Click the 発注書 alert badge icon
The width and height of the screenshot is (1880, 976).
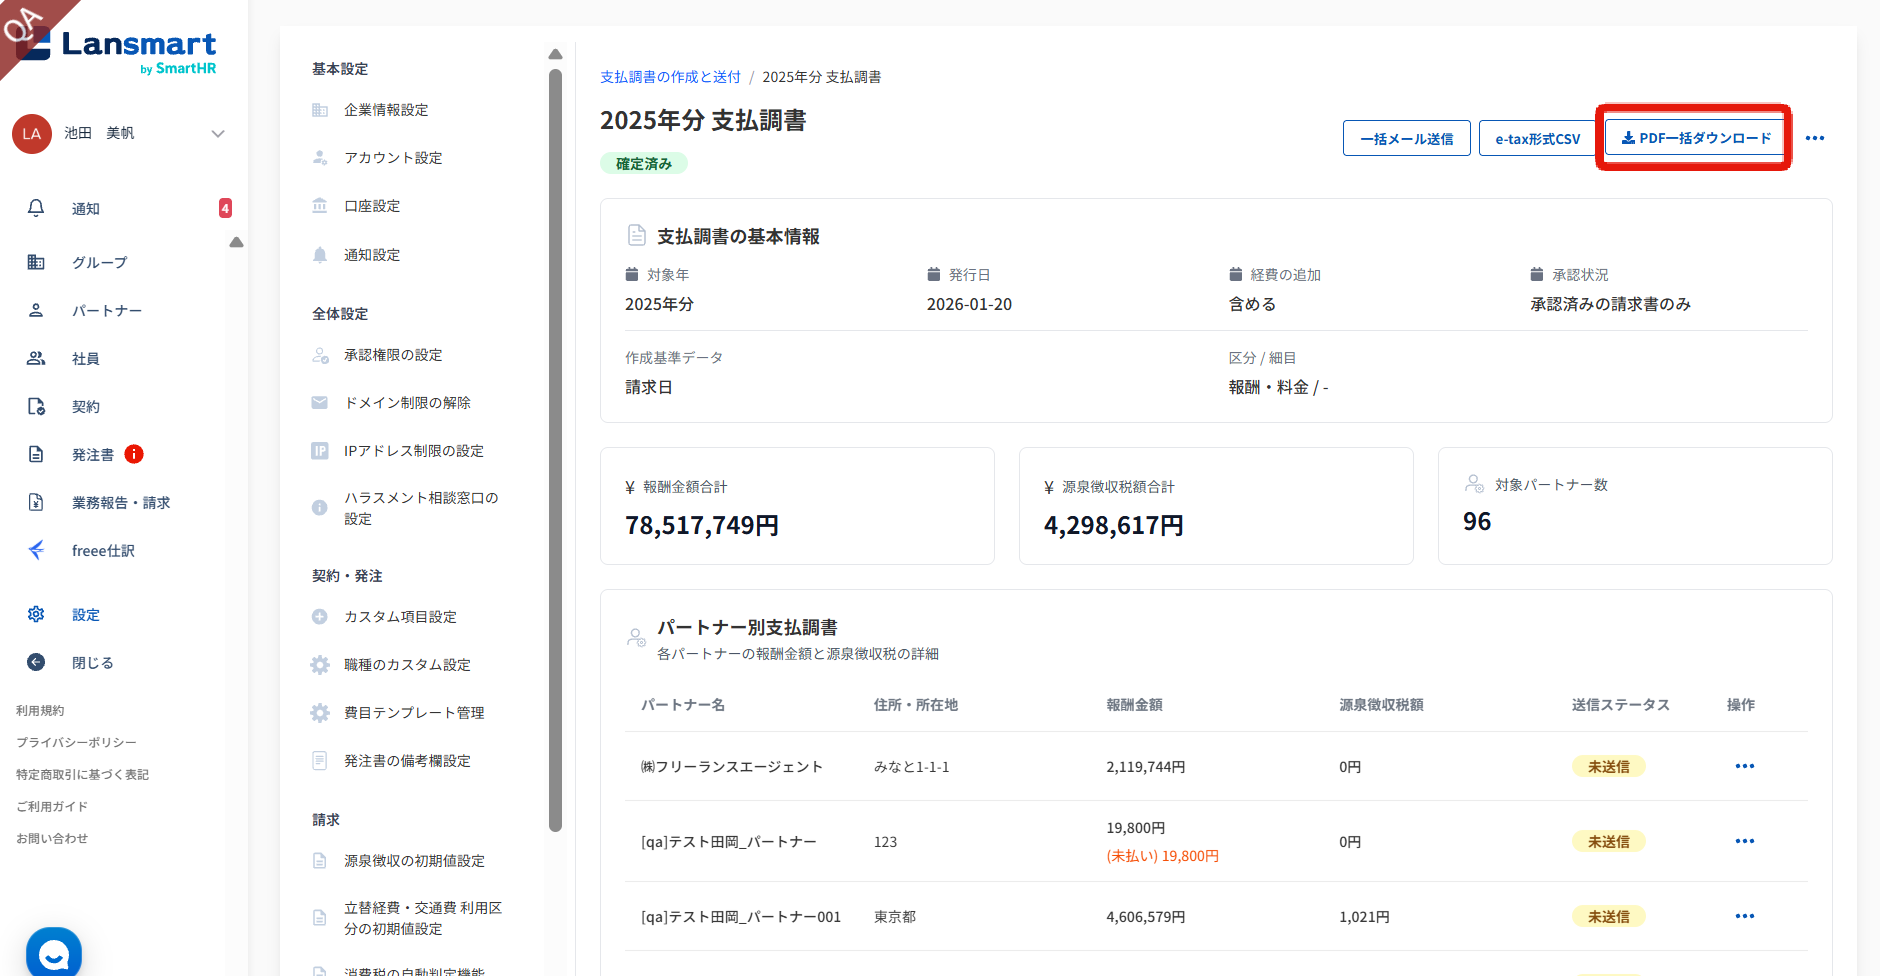point(134,454)
